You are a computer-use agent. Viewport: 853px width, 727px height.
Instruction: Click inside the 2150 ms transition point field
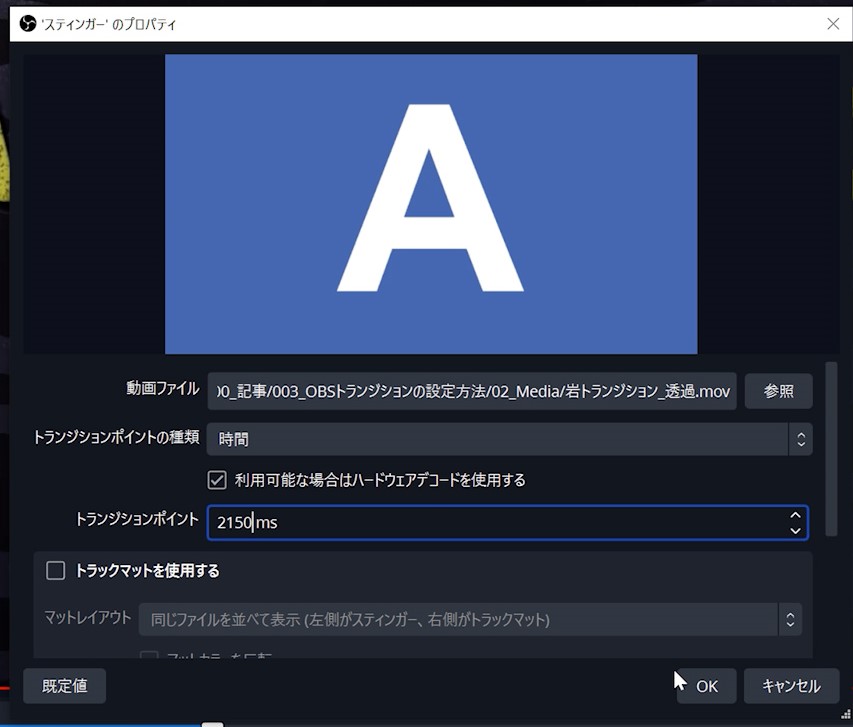[400, 522]
